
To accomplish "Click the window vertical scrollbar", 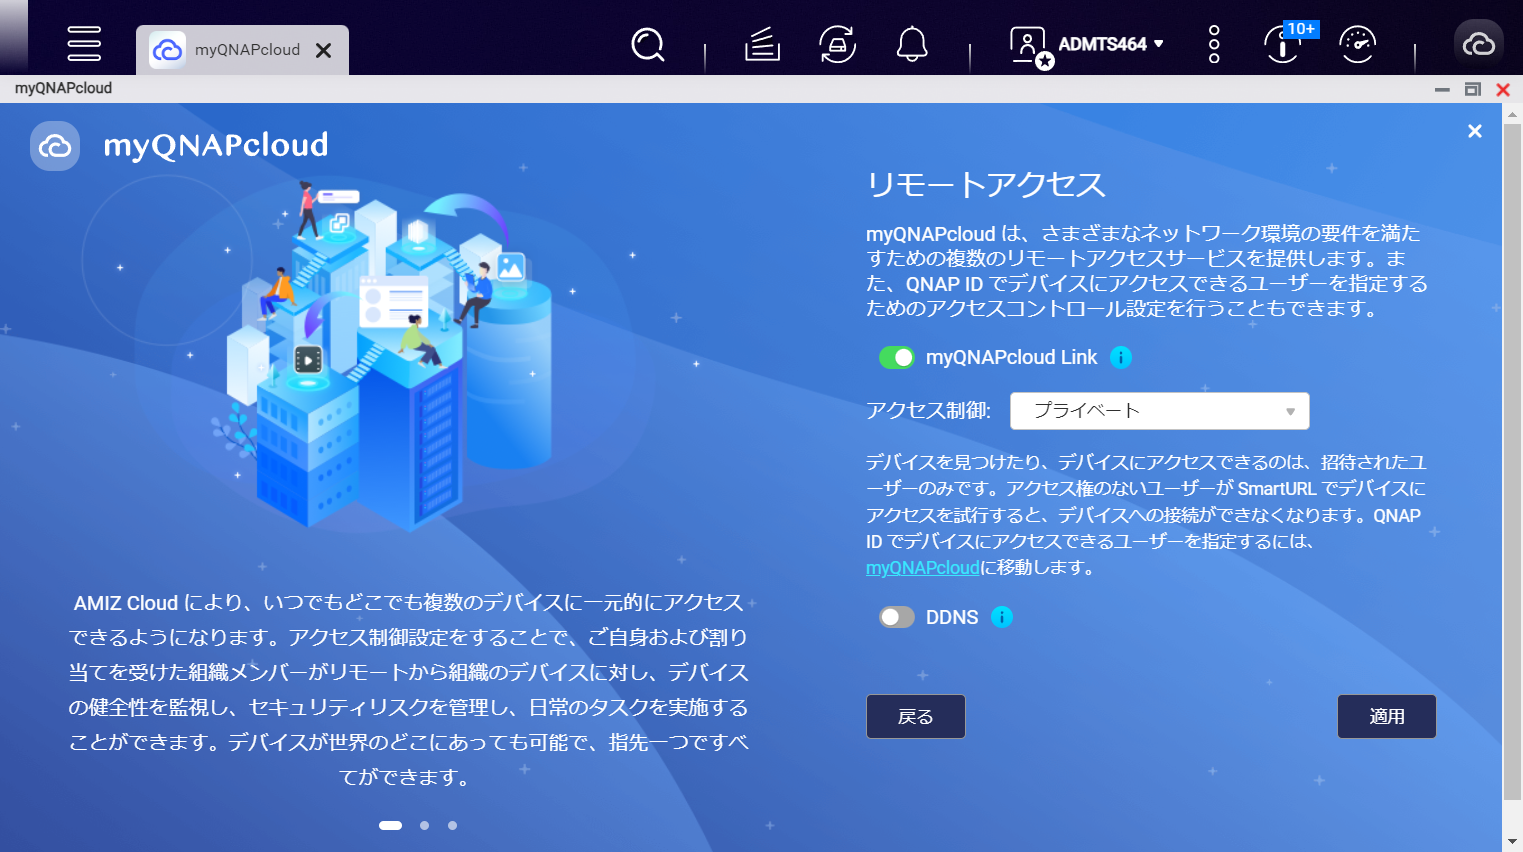I will pos(1512,460).
